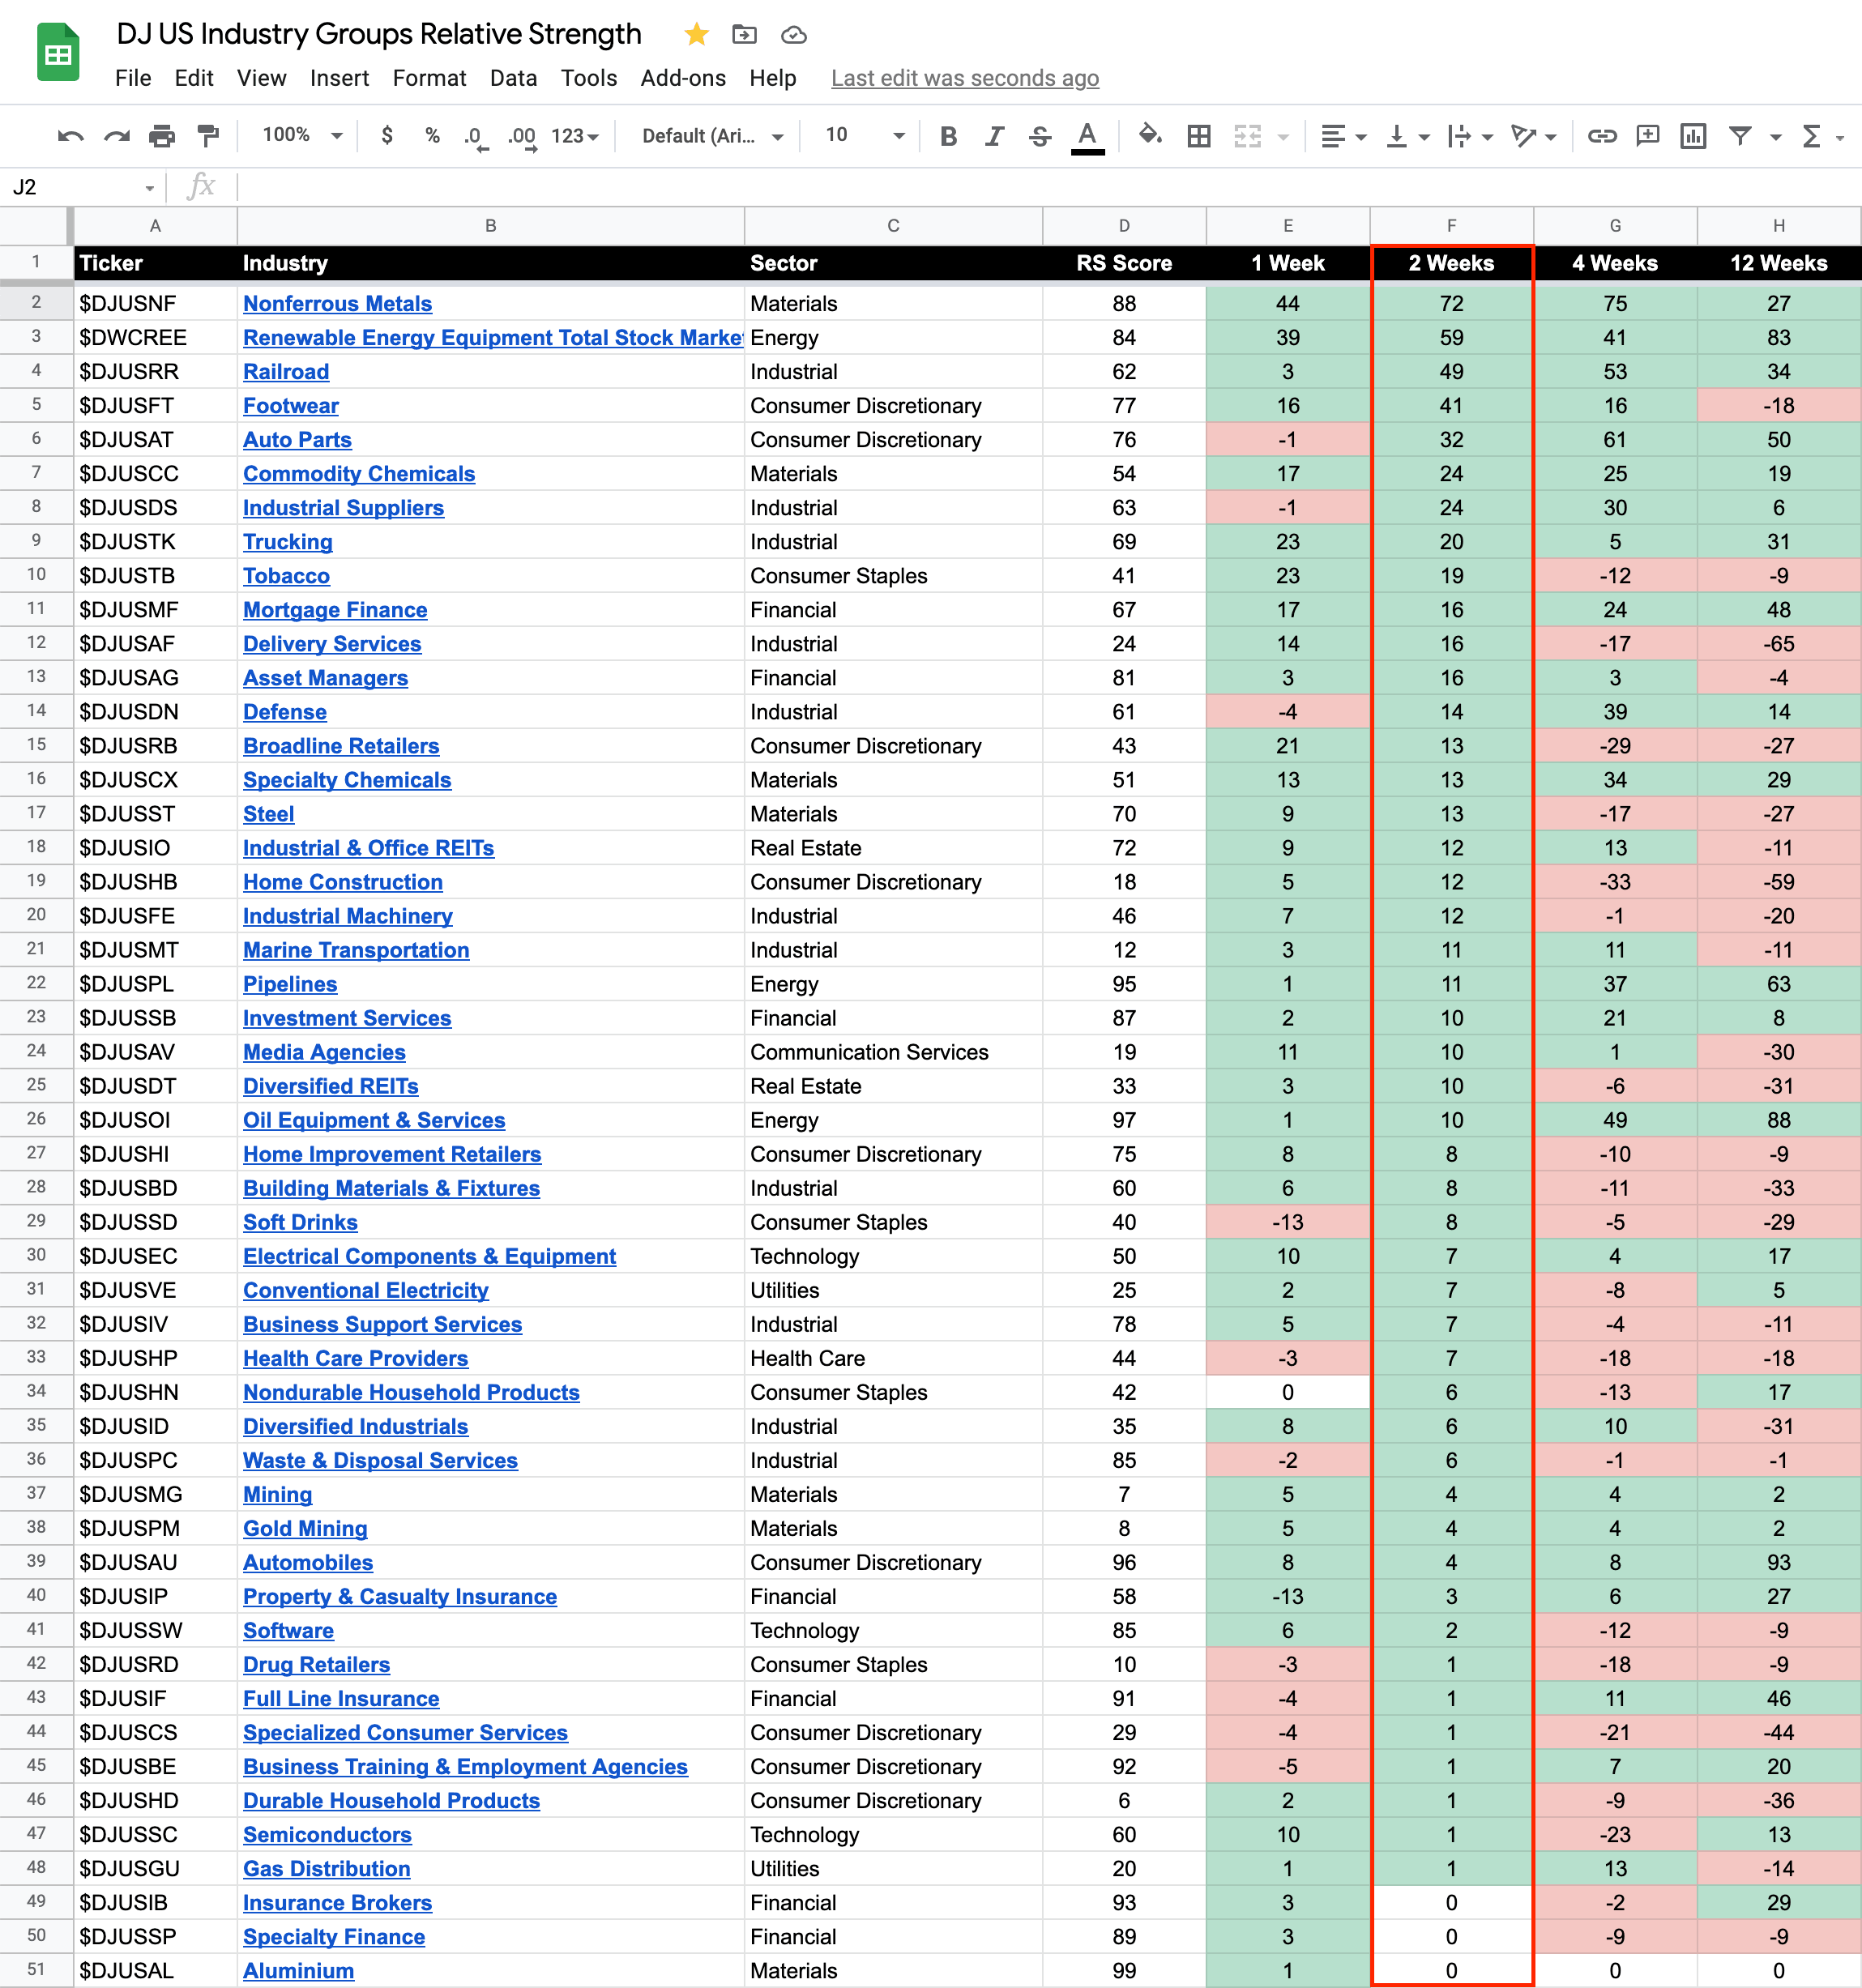
Task: Open the fill color bucket
Action: point(1150,135)
